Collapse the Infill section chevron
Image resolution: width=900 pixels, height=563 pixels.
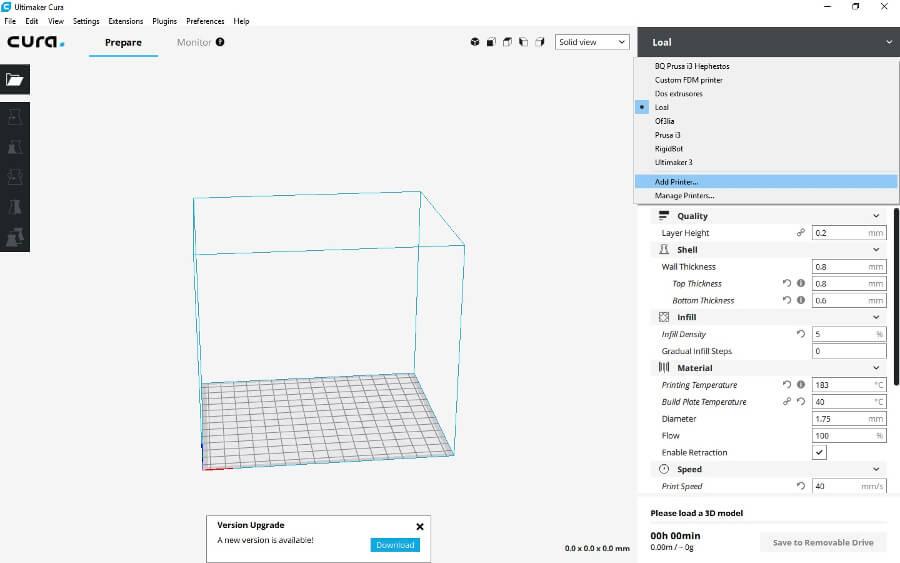coord(876,317)
